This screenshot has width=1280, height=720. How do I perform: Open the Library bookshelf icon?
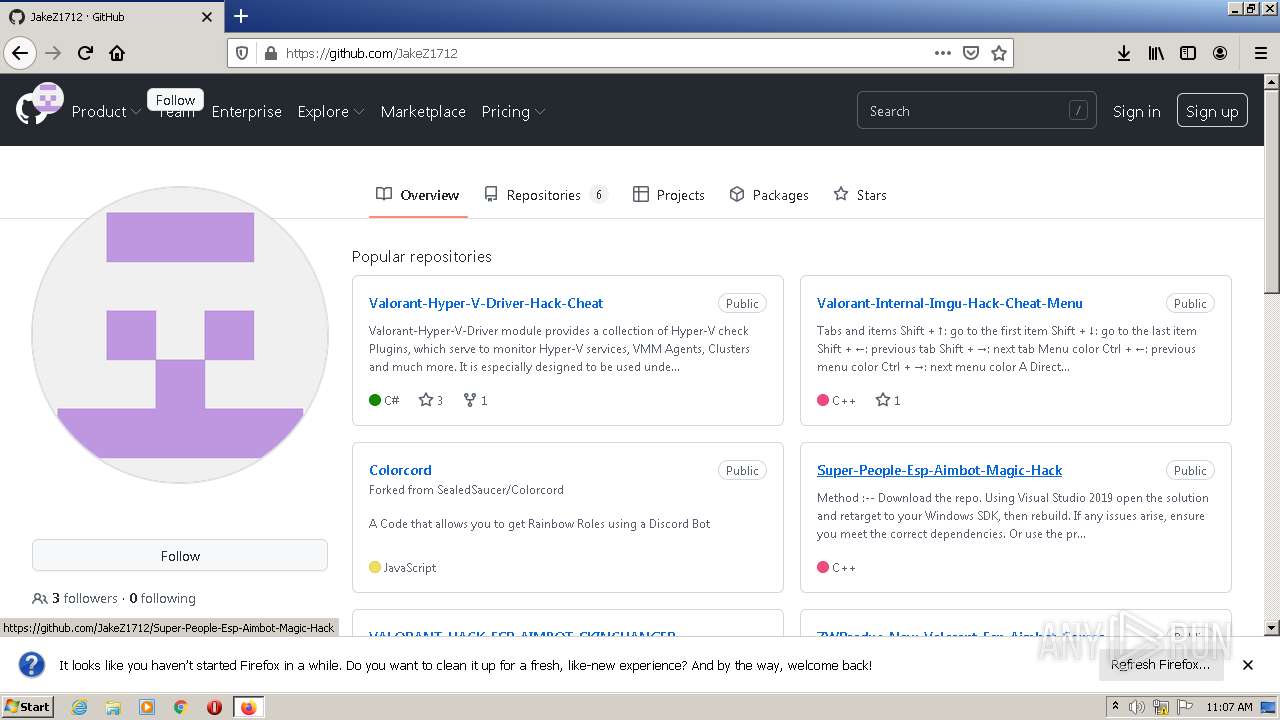(x=1156, y=53)
